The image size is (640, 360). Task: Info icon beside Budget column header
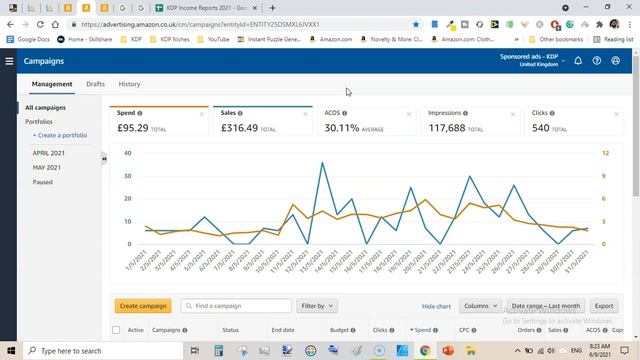click(x=353, y=330)
